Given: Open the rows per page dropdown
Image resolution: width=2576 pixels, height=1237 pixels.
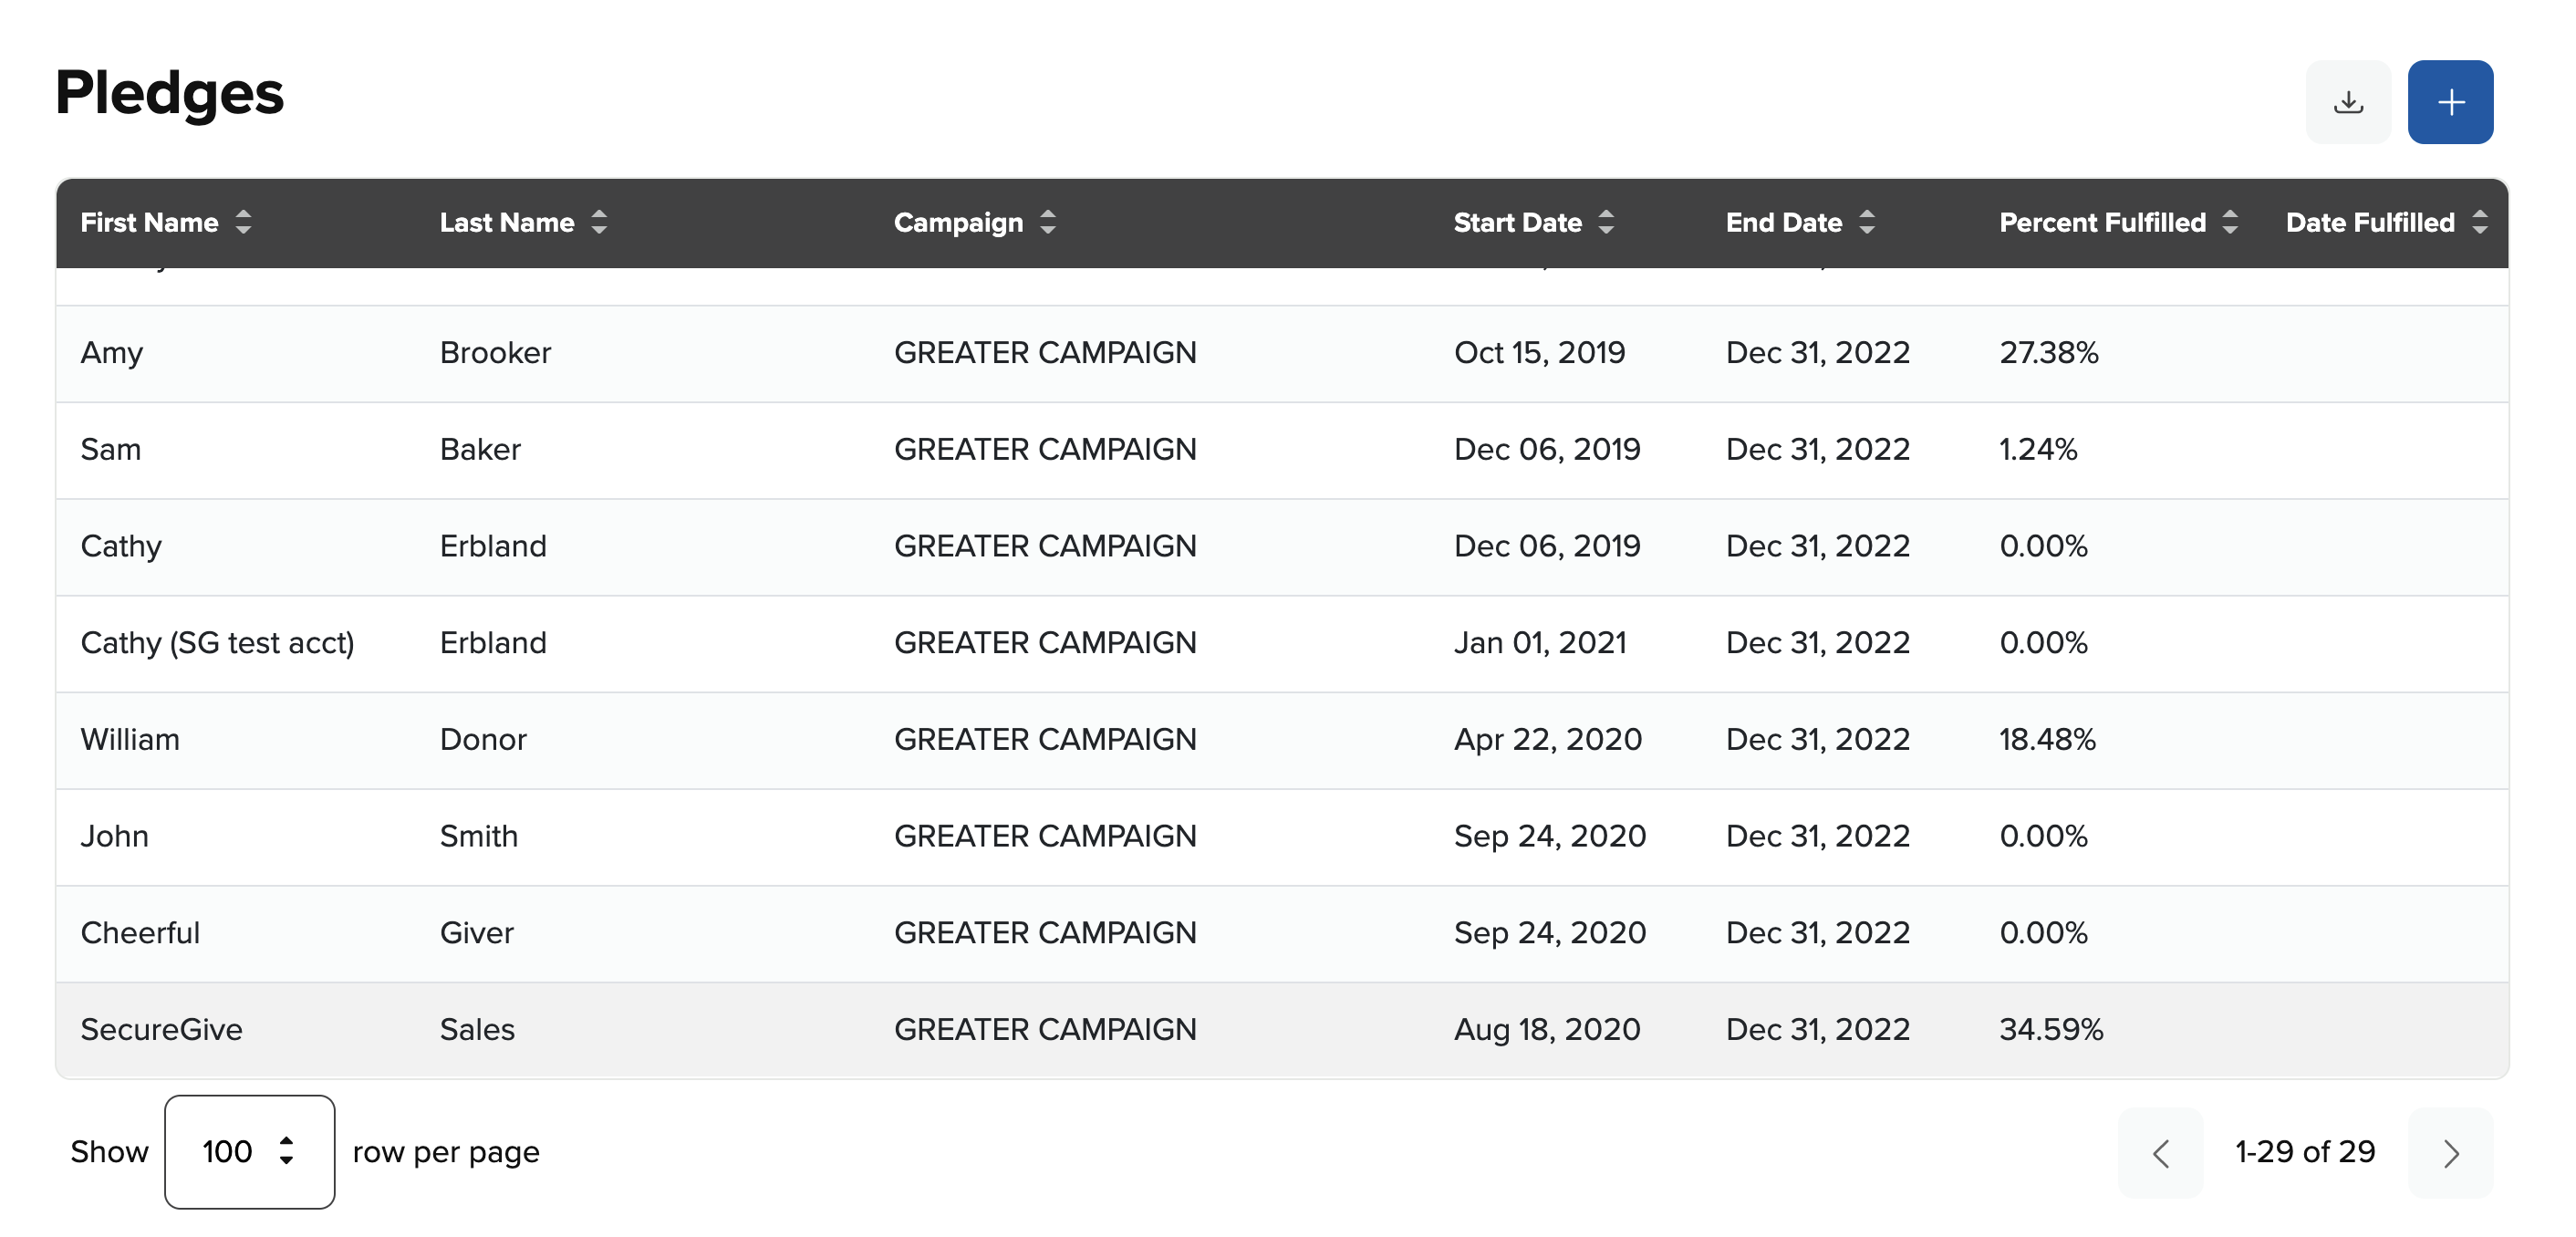Looking at the screenshot, I should click(249, 1151).
